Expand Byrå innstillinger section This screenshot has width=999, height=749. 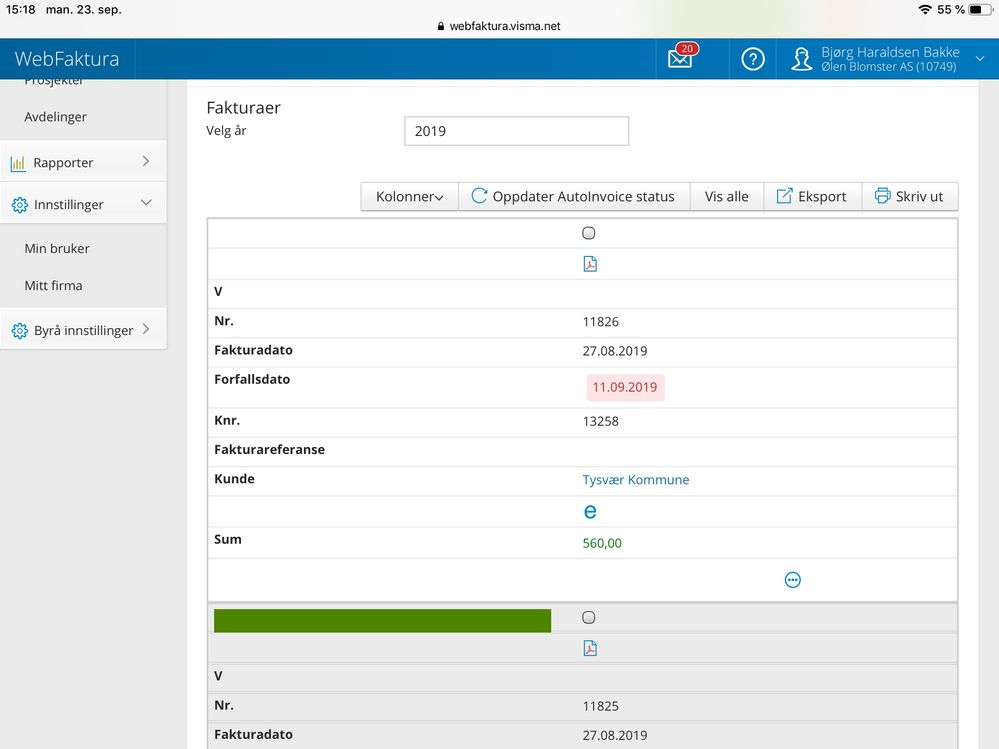click(x=83, y=329)
